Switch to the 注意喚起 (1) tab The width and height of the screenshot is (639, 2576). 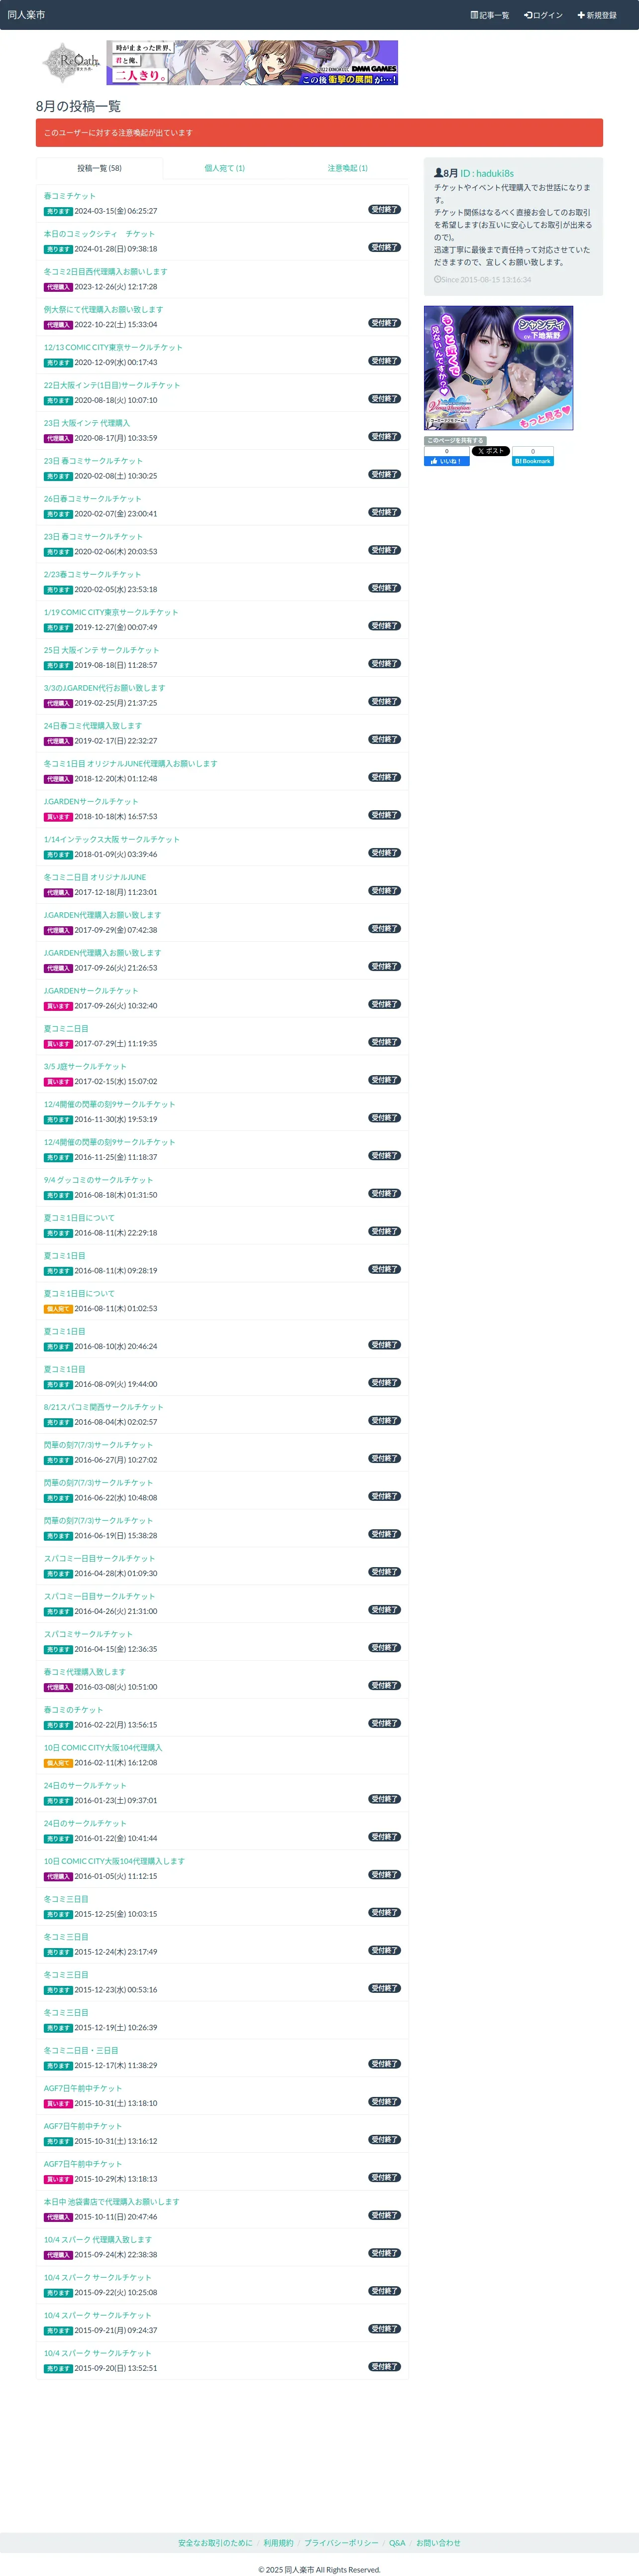[x=347, y=168]
